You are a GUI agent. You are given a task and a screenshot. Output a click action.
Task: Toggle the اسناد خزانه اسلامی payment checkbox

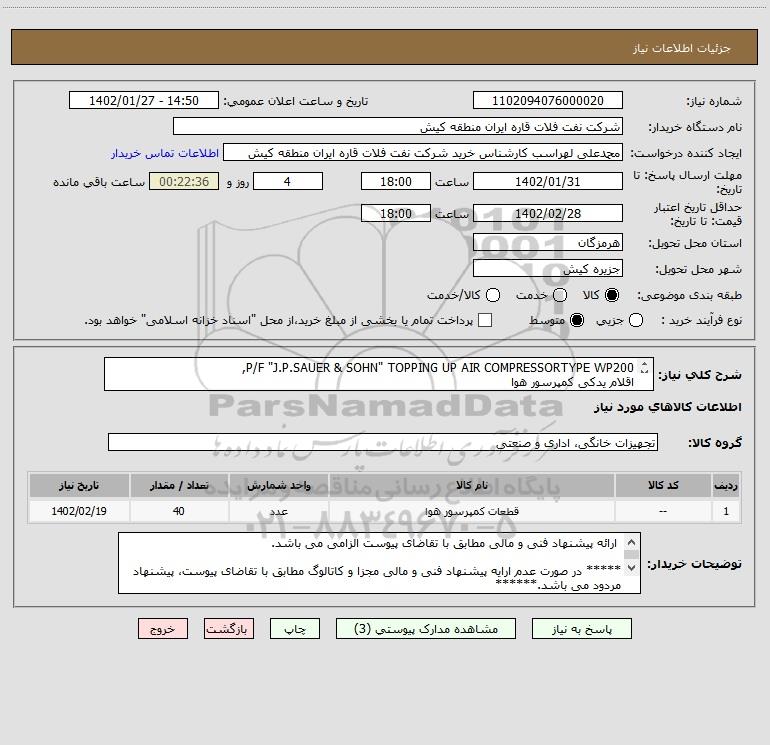485,320
